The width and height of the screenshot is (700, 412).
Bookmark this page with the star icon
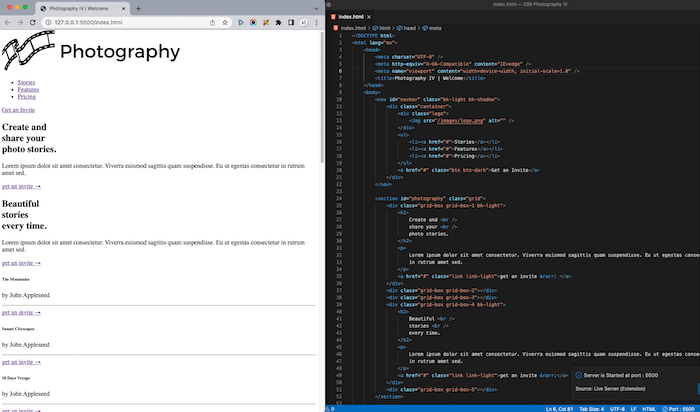[225, 22]
